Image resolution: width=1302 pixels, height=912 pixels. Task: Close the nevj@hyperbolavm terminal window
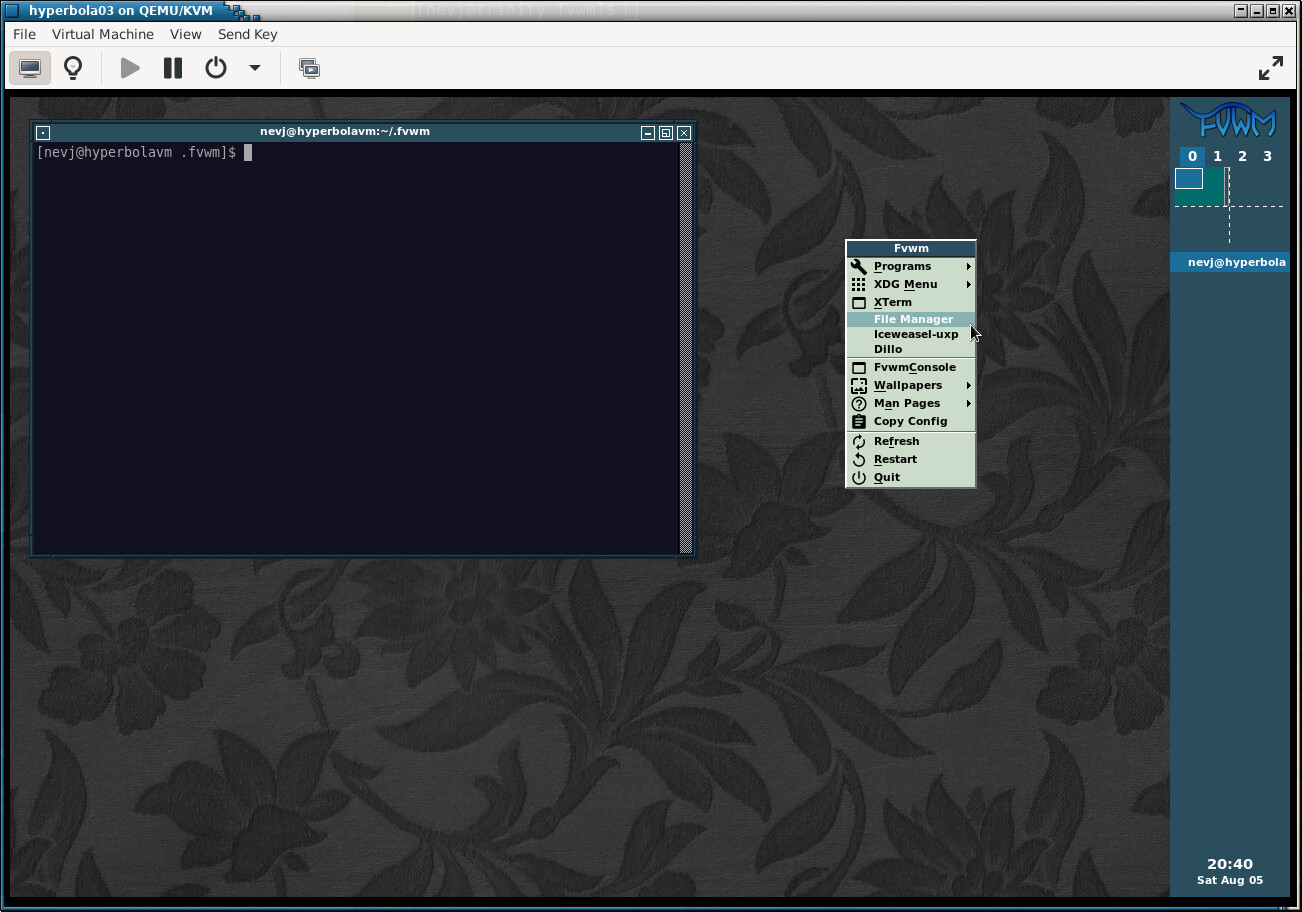(x=684, y=132)
